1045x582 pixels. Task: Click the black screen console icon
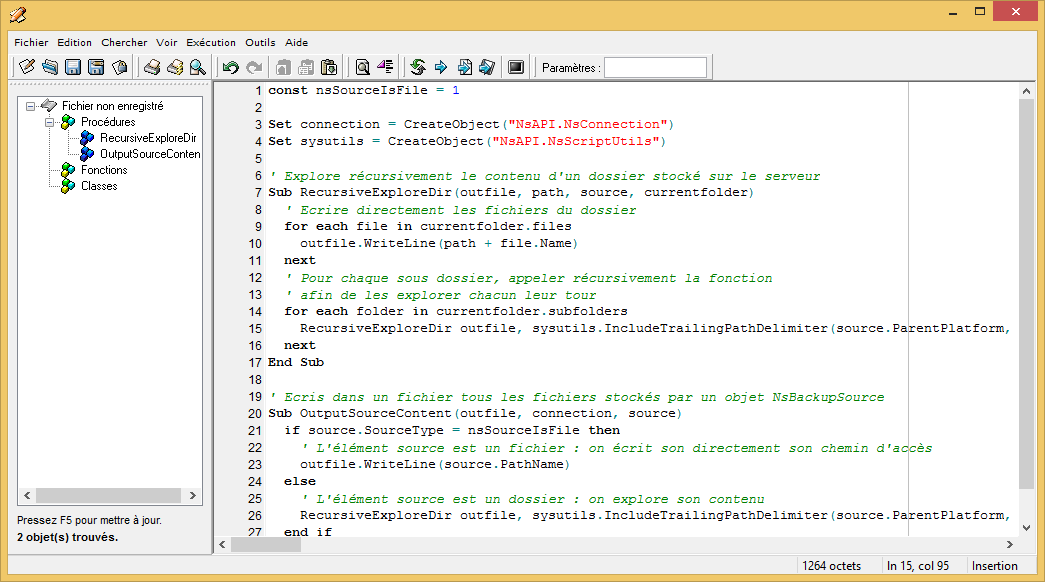[516, 68]
